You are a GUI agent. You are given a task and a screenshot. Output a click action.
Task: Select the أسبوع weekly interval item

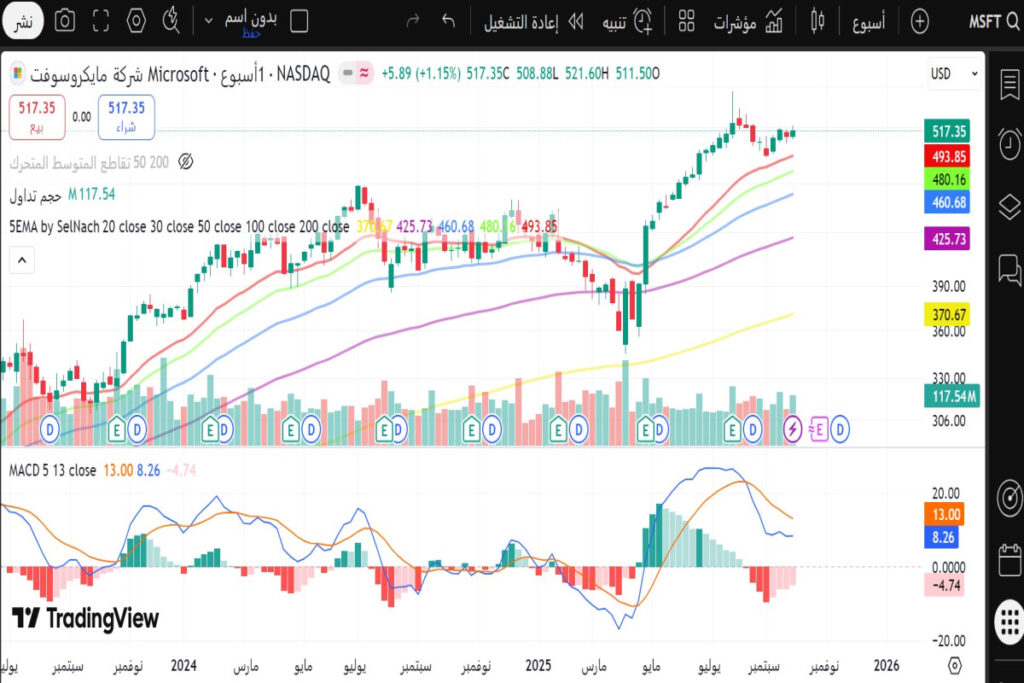point(868,21)
